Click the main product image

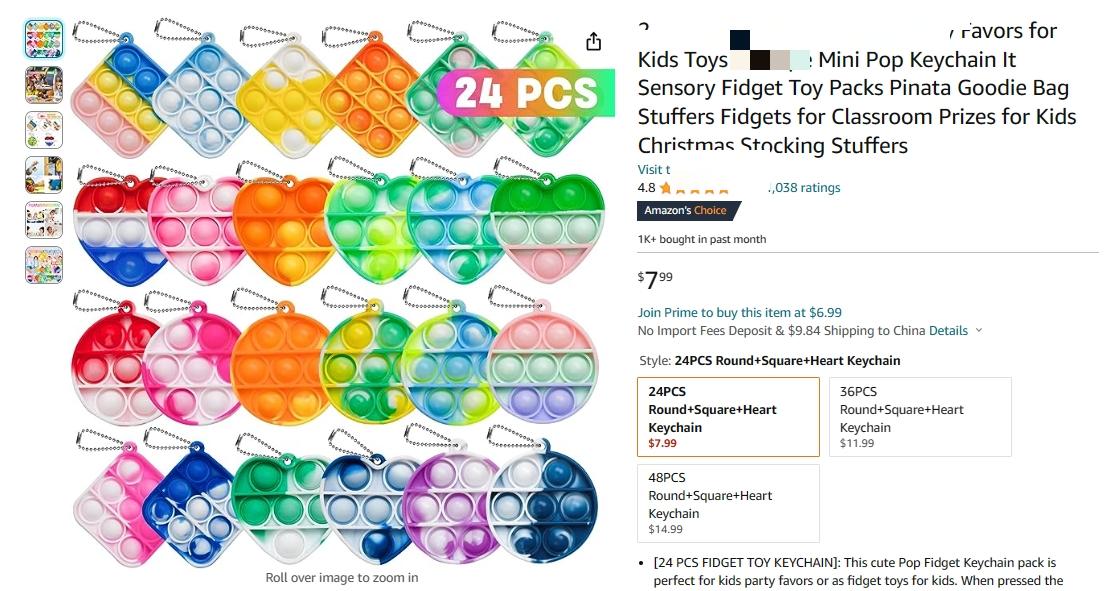[339, 292]
